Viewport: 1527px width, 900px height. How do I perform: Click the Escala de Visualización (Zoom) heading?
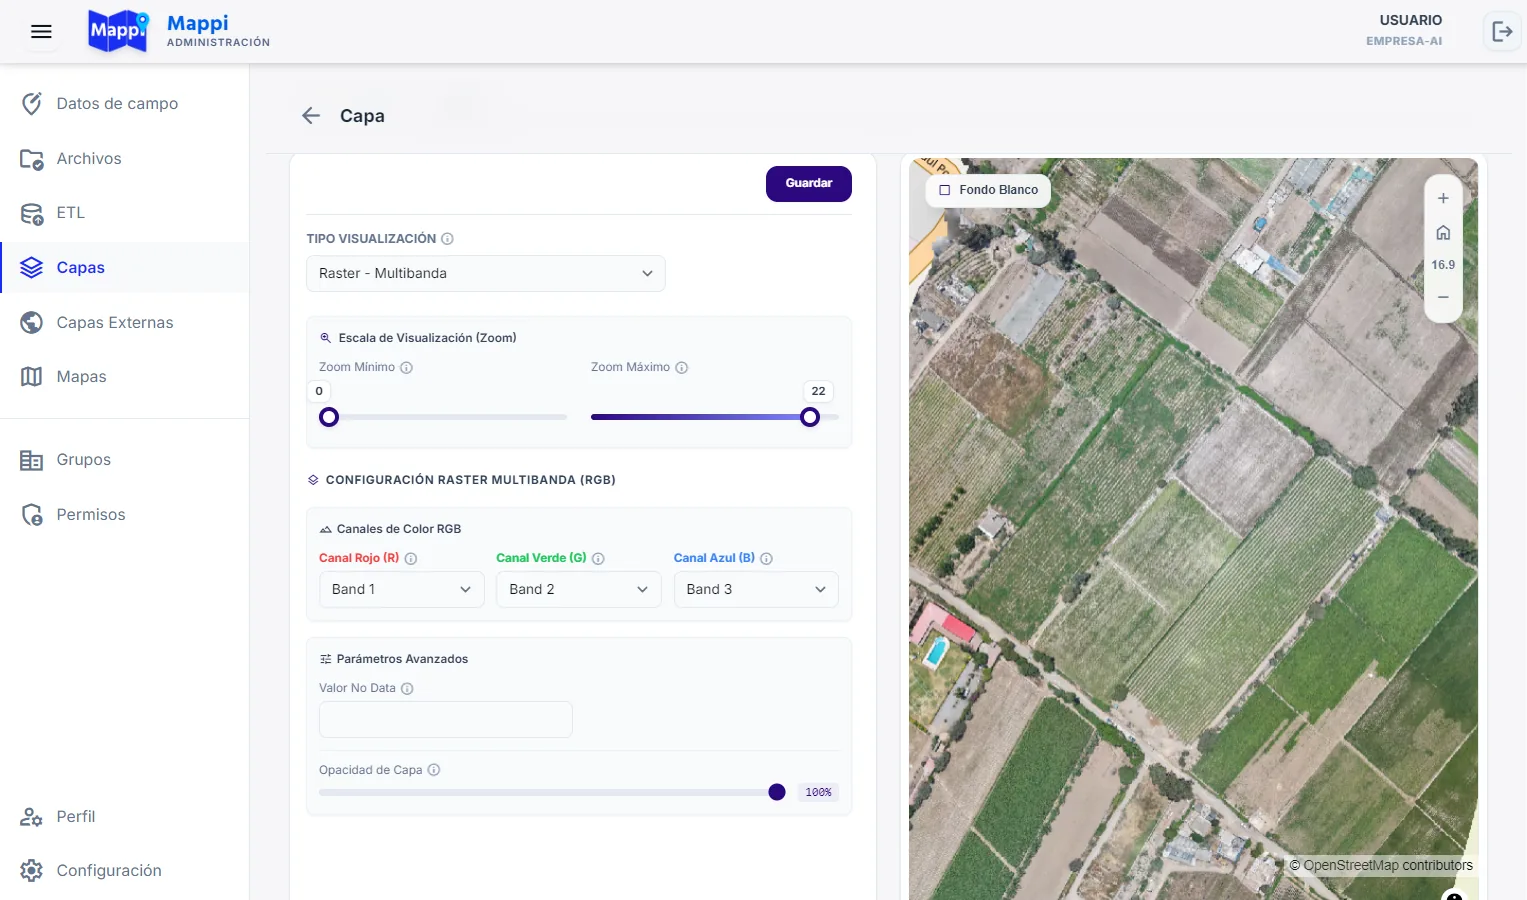pos(427,338)
